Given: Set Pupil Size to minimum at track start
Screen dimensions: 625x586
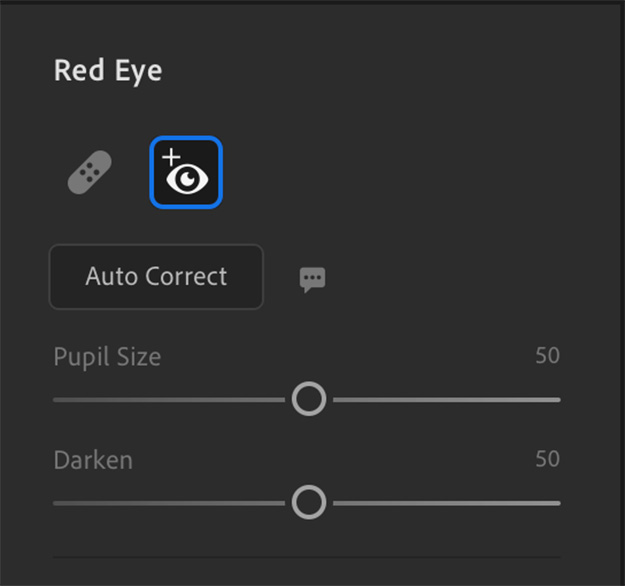Looking at the screenshot, I should click(x=55, y=399).
